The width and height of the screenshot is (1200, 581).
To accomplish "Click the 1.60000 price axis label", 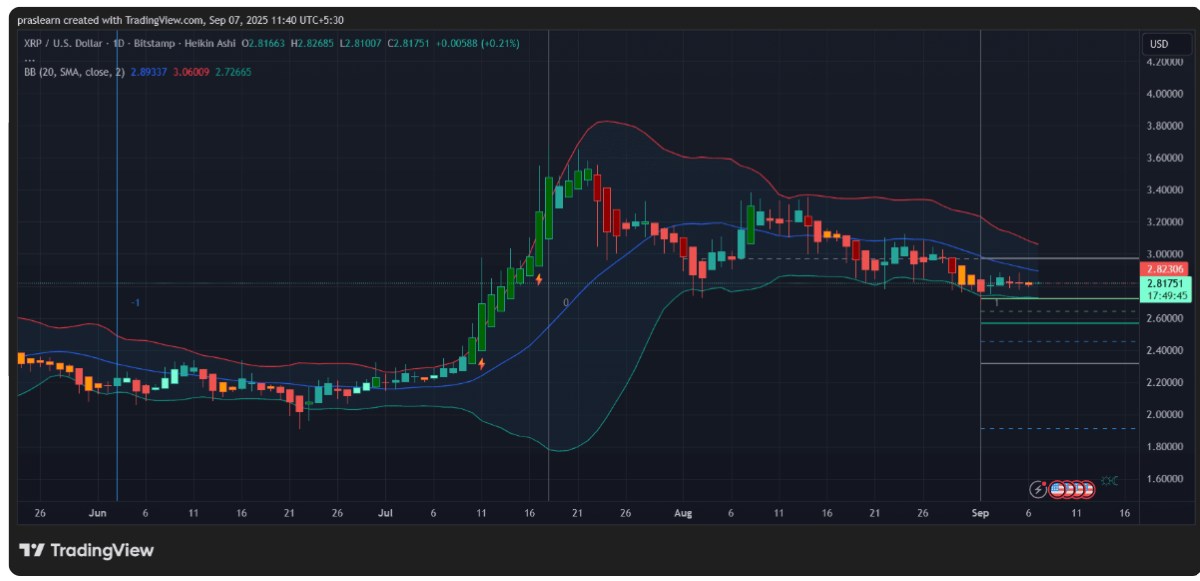I will (1165, 478).
